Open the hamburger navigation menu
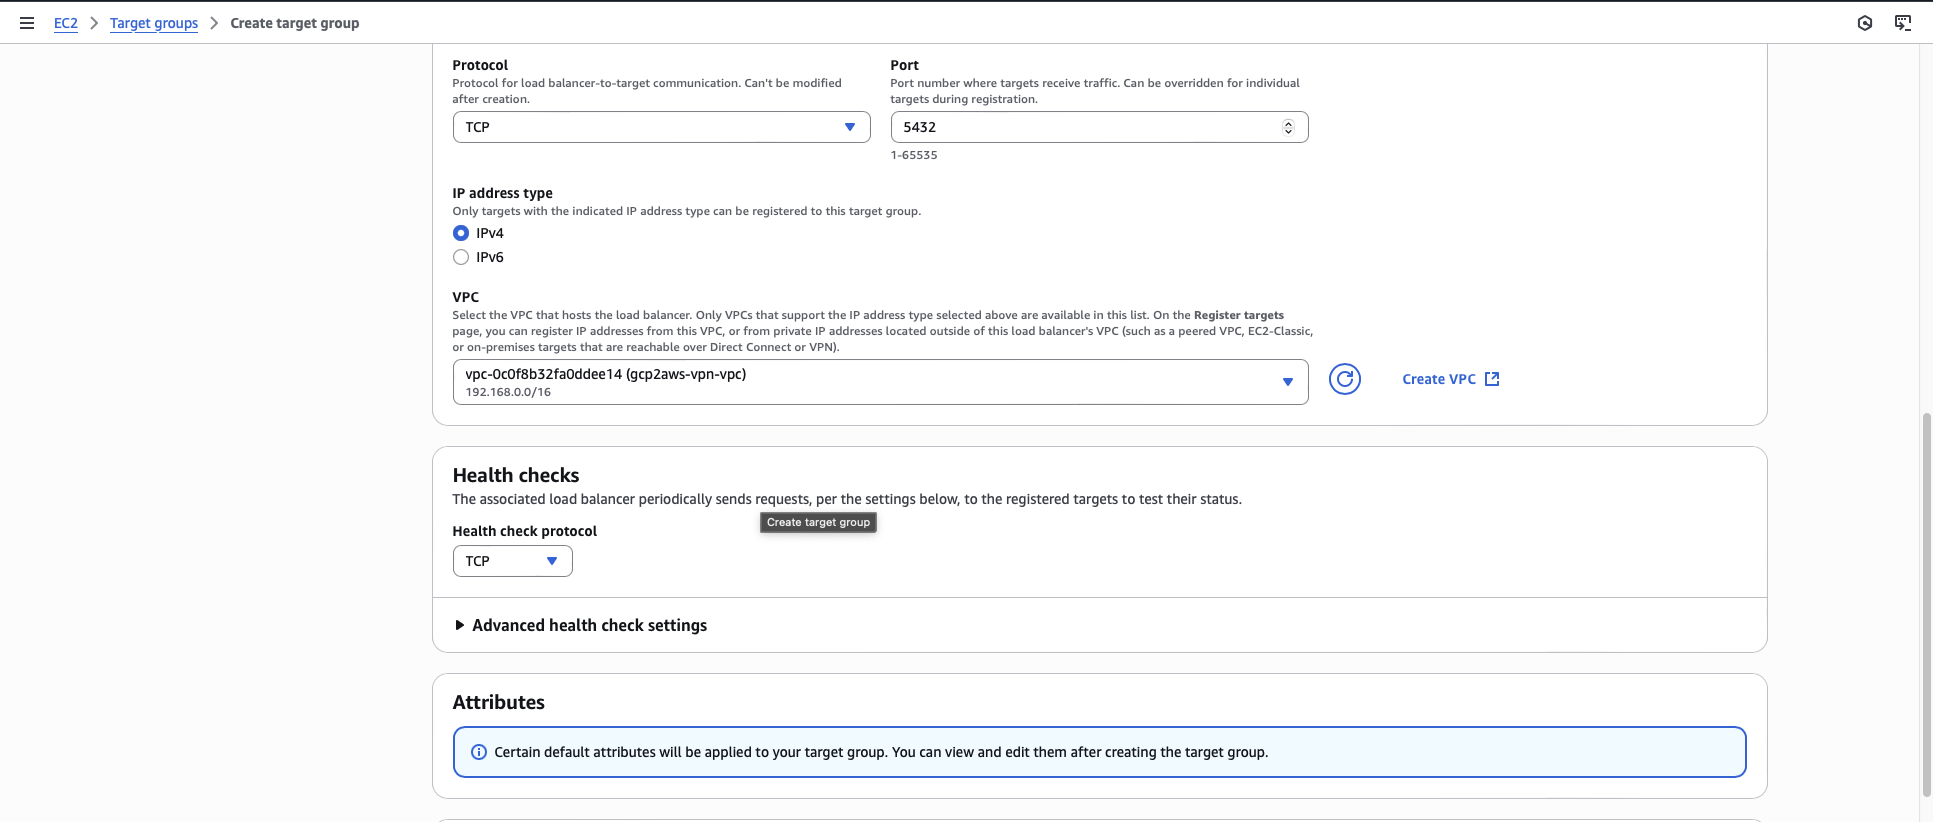Image resolution: width=1933 pixels, height=822 pixels. 27,23
